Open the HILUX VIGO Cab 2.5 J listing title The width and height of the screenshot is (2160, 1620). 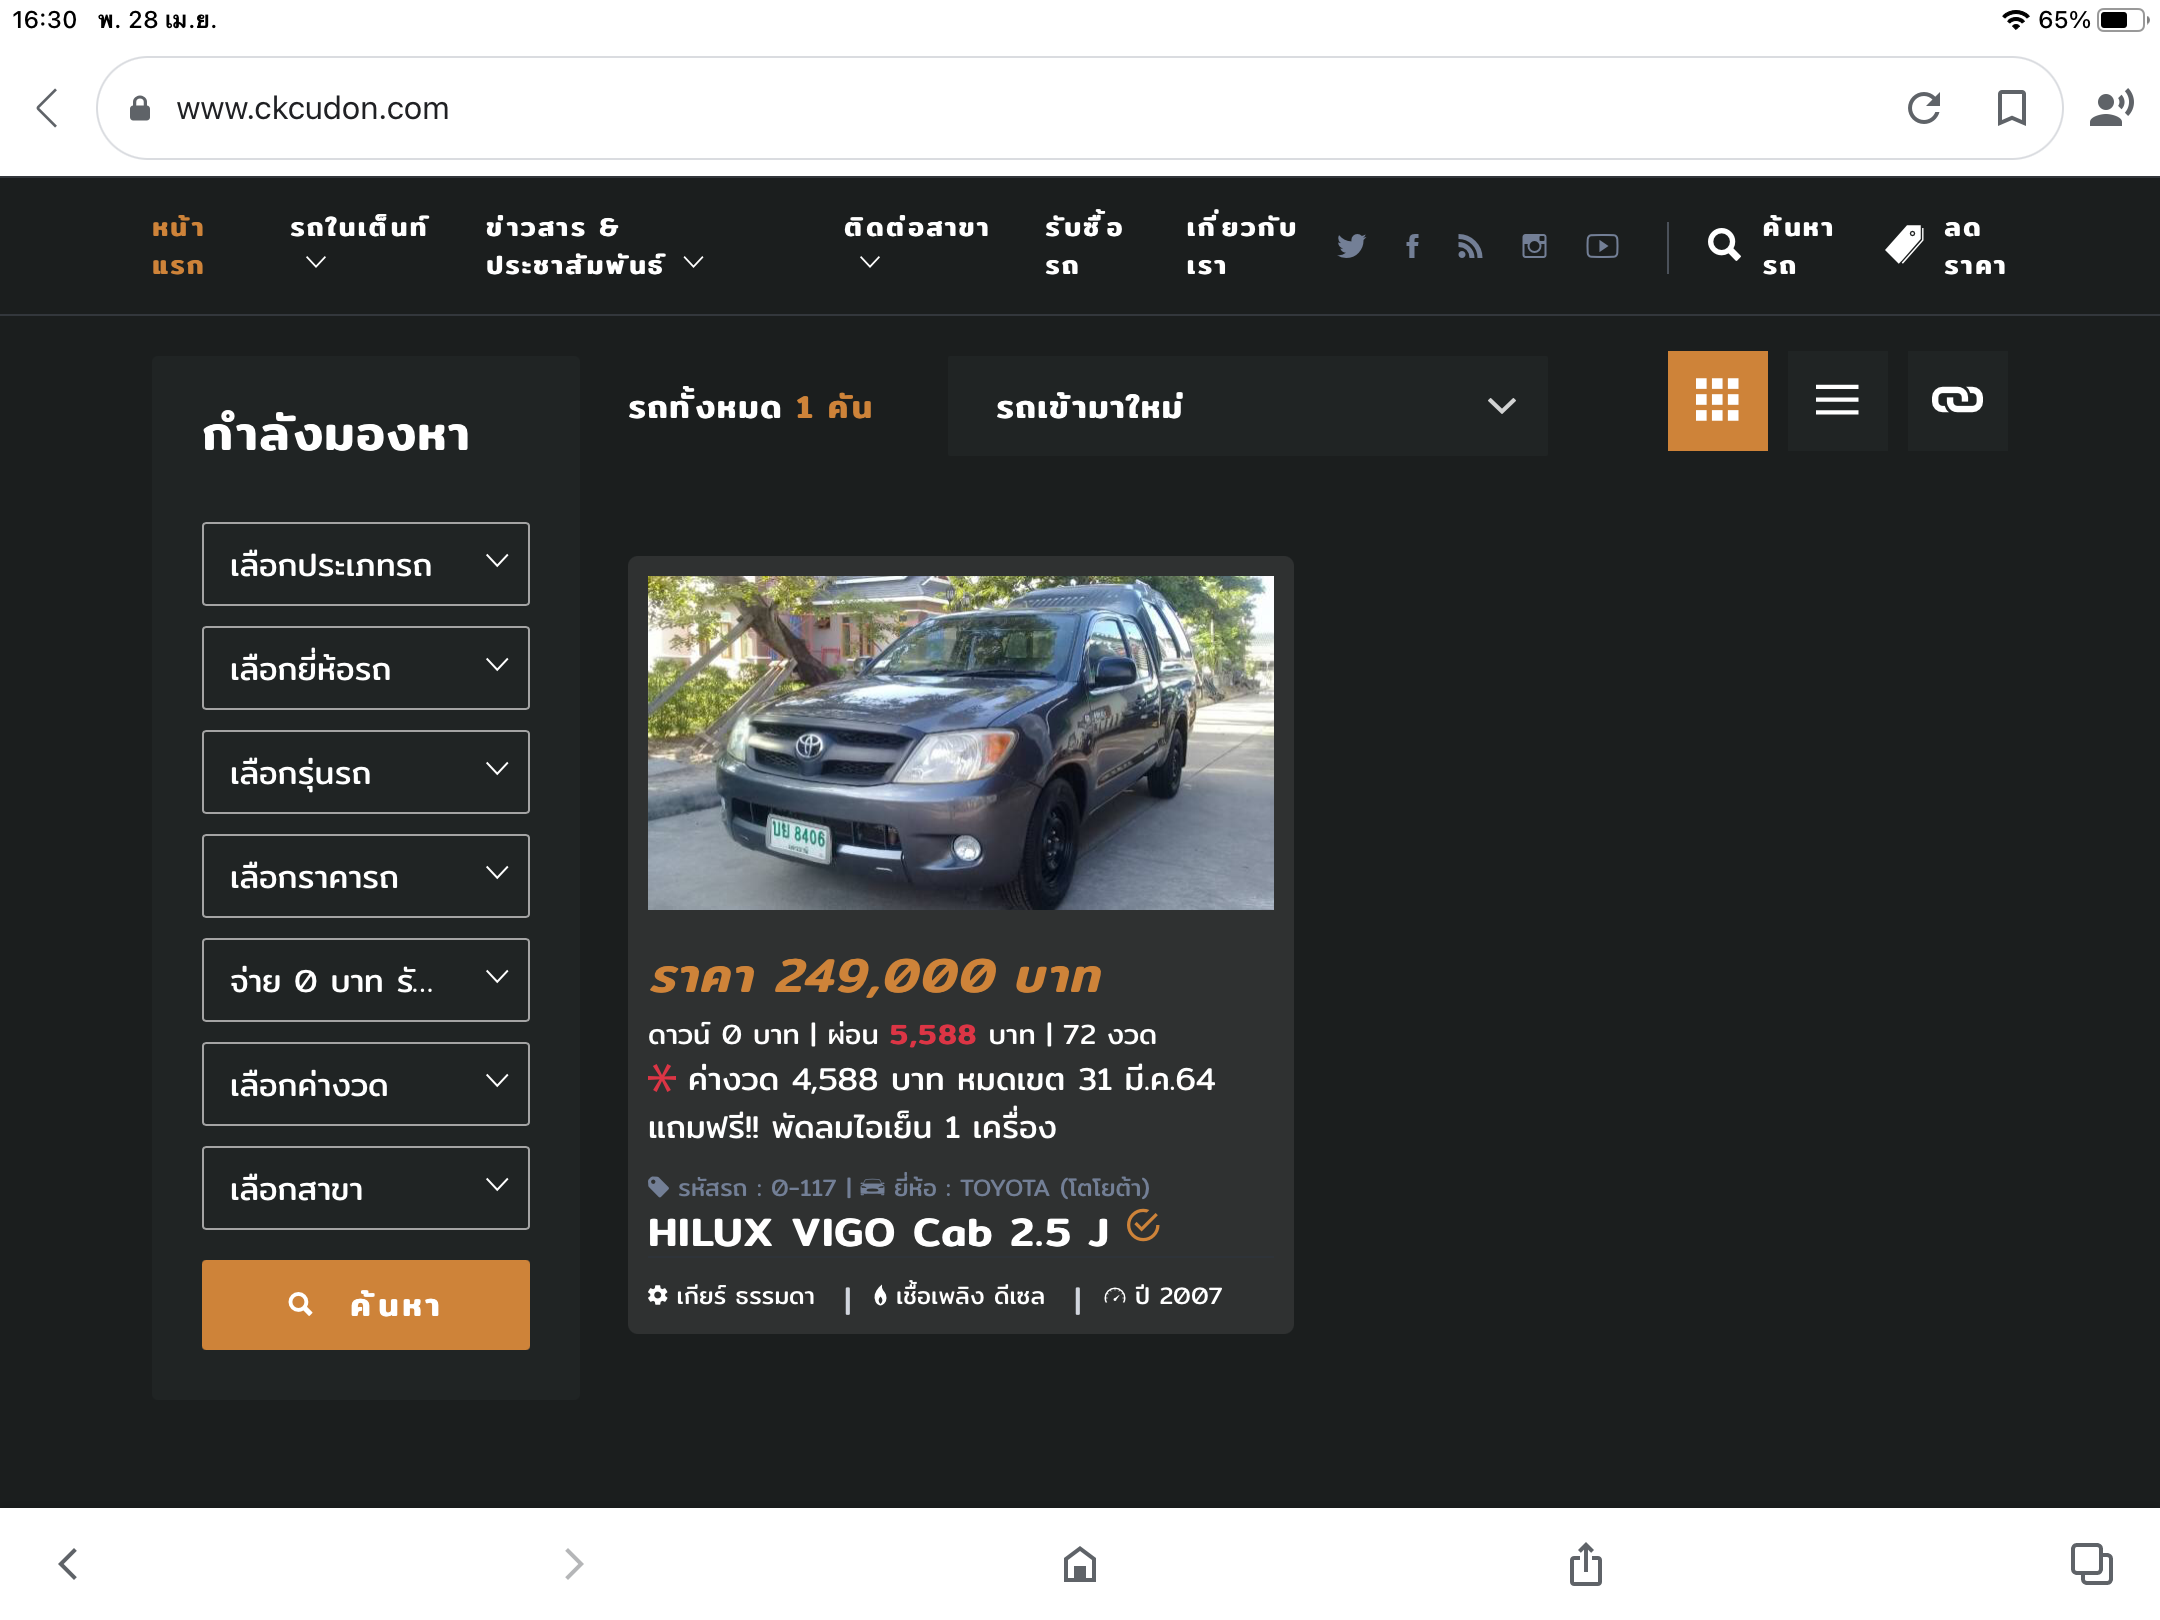(878, 1232)
